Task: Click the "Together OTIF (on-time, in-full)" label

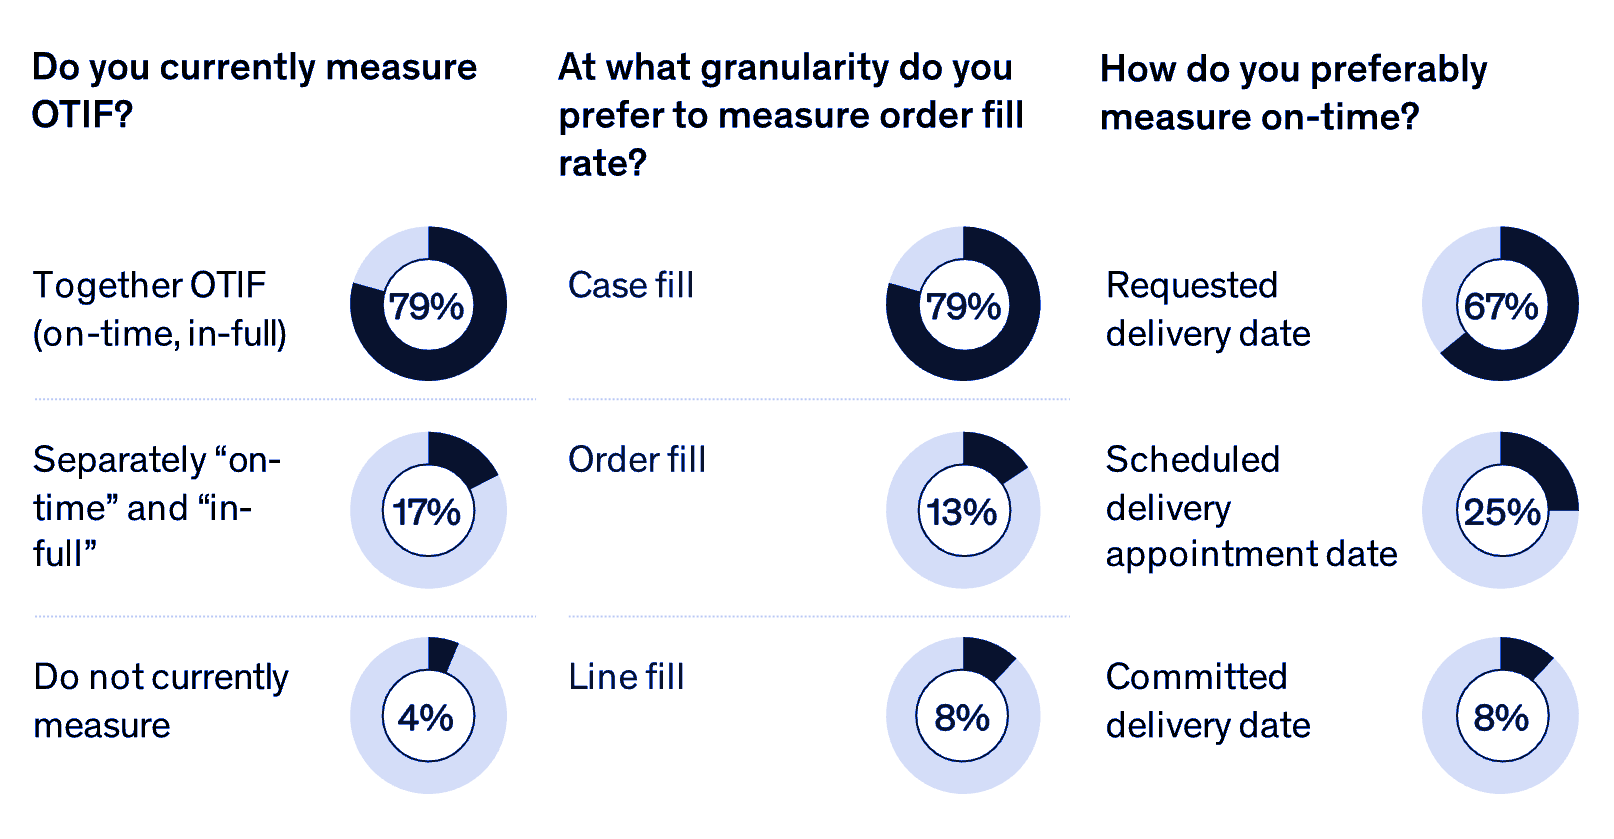Action: 160,309
